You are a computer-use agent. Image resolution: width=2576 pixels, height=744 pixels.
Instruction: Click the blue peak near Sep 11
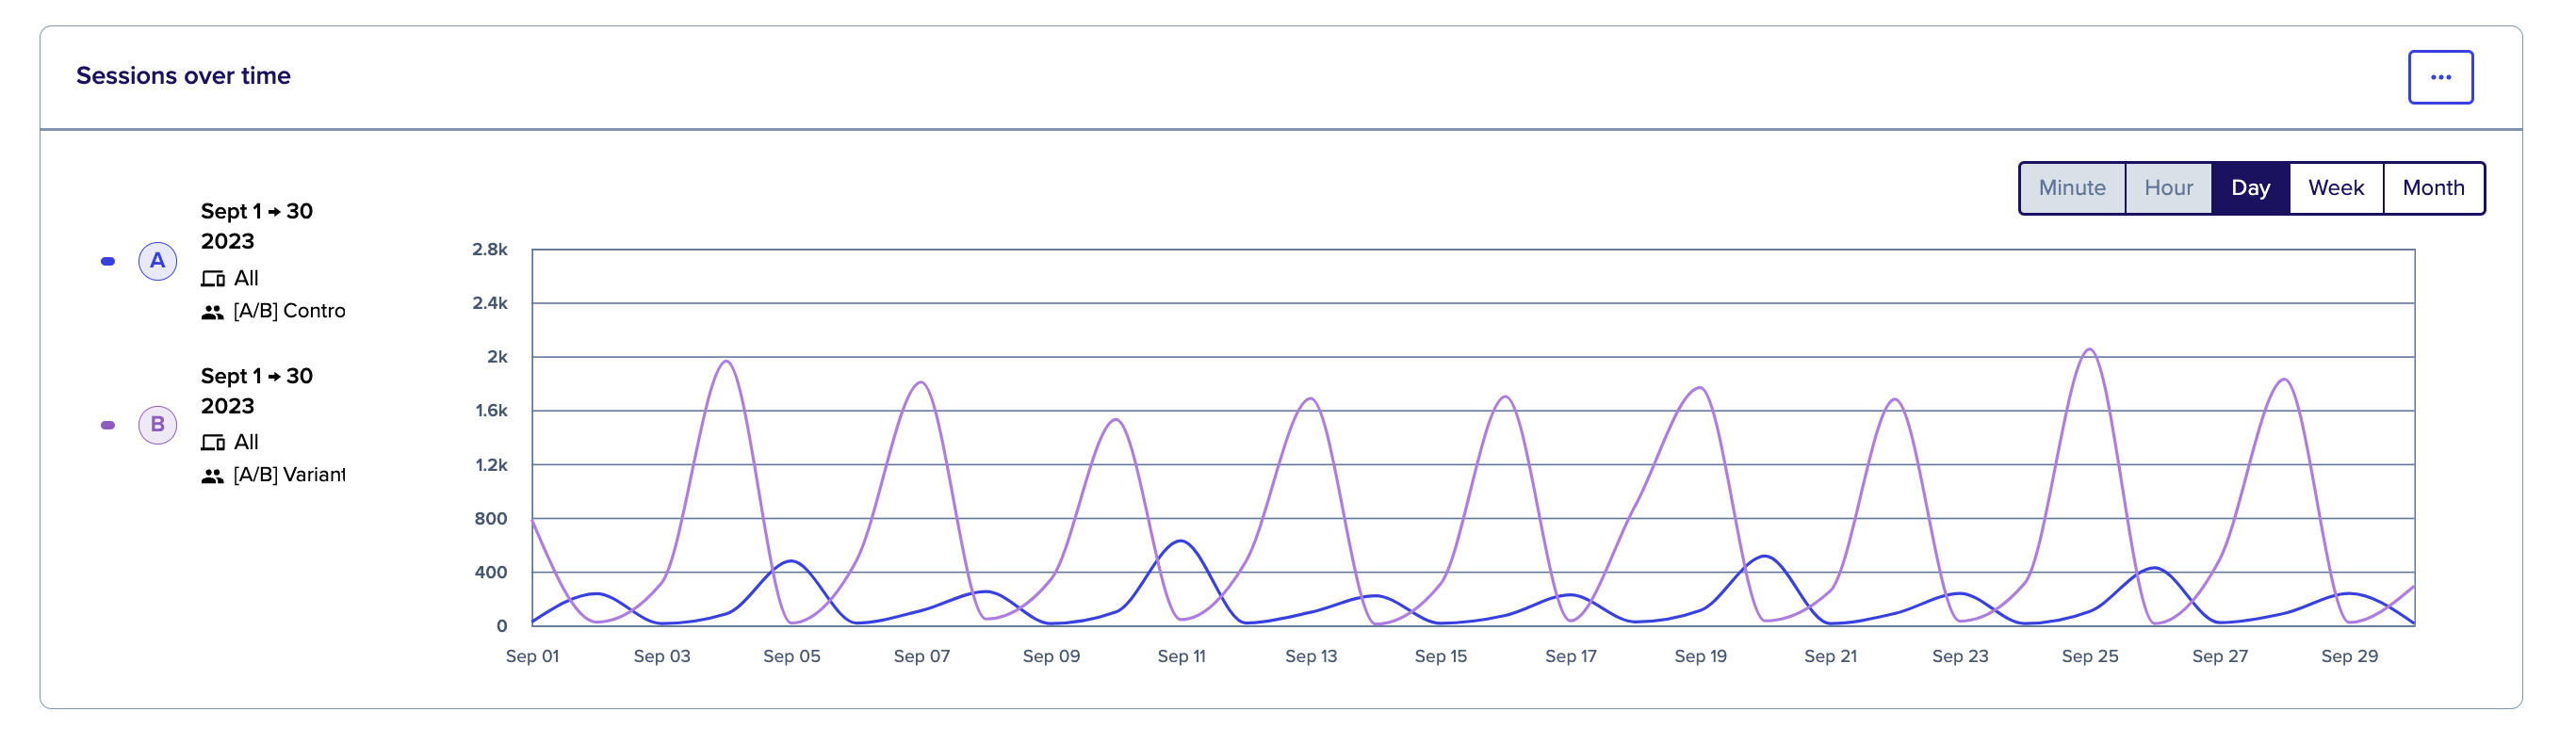click(1181, 541)
